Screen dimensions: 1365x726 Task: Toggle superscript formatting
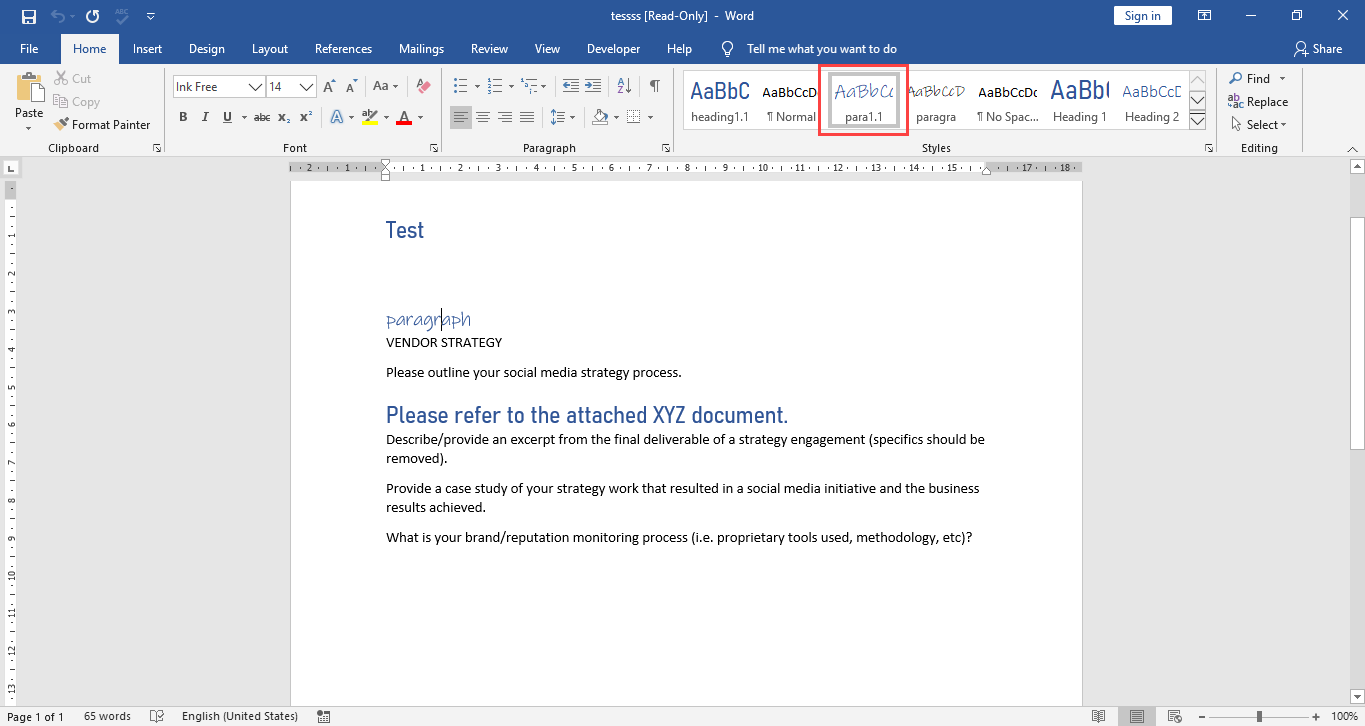(306, 117)
